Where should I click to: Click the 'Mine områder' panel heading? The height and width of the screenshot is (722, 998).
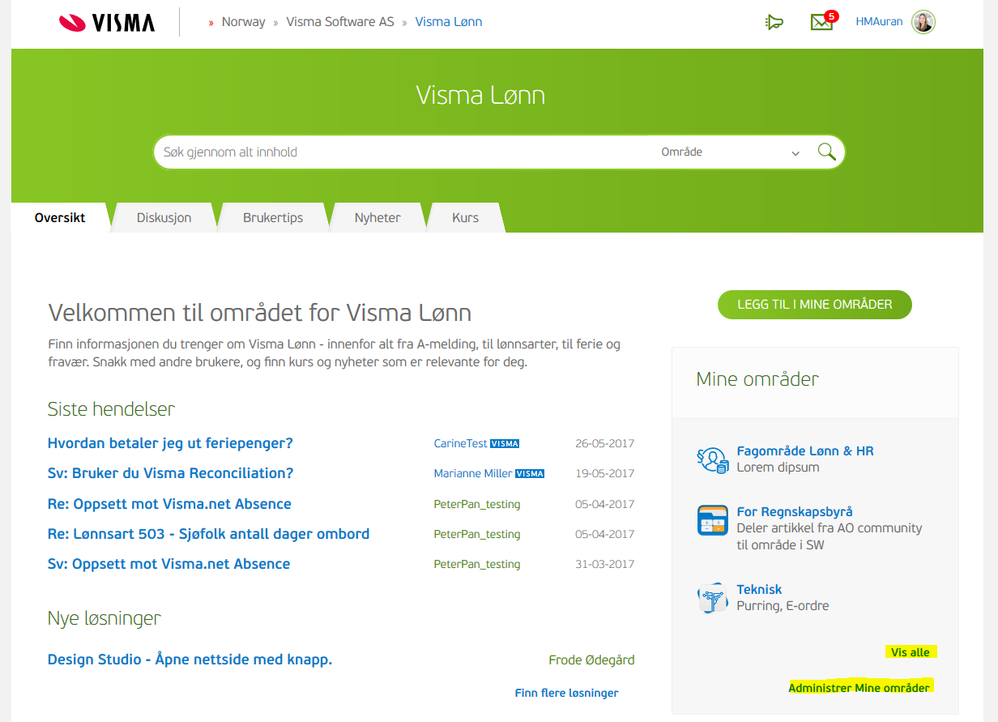[757, 379]
